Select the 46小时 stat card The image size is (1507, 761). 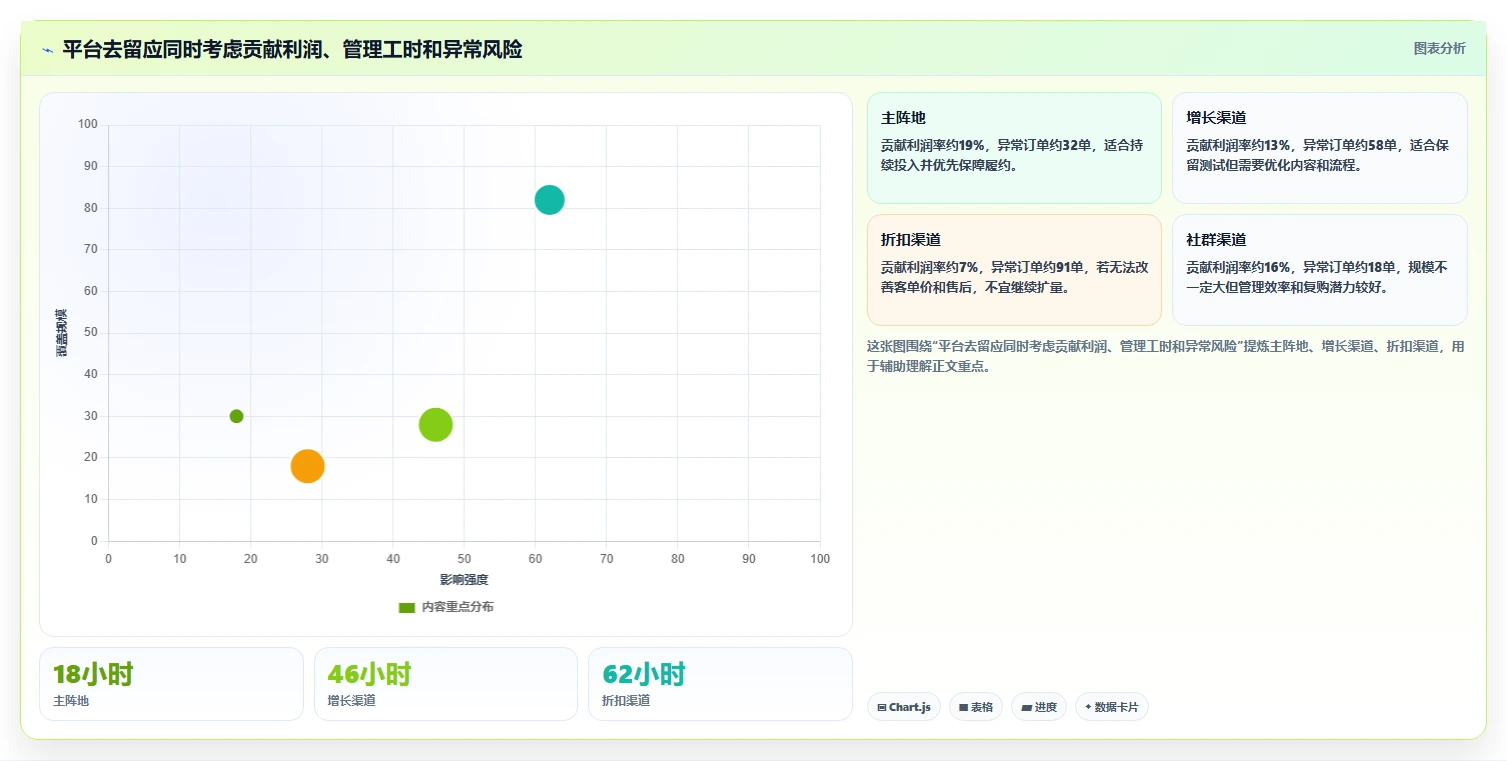(446, 684)
